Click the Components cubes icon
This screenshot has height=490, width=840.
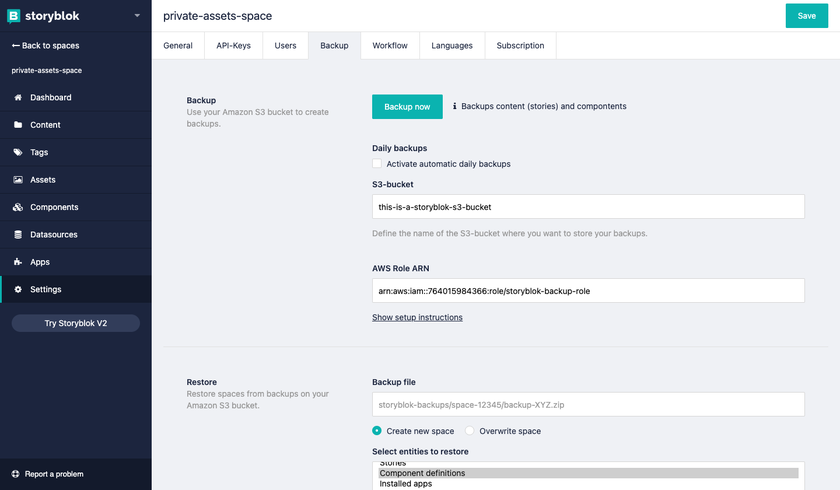18,207
